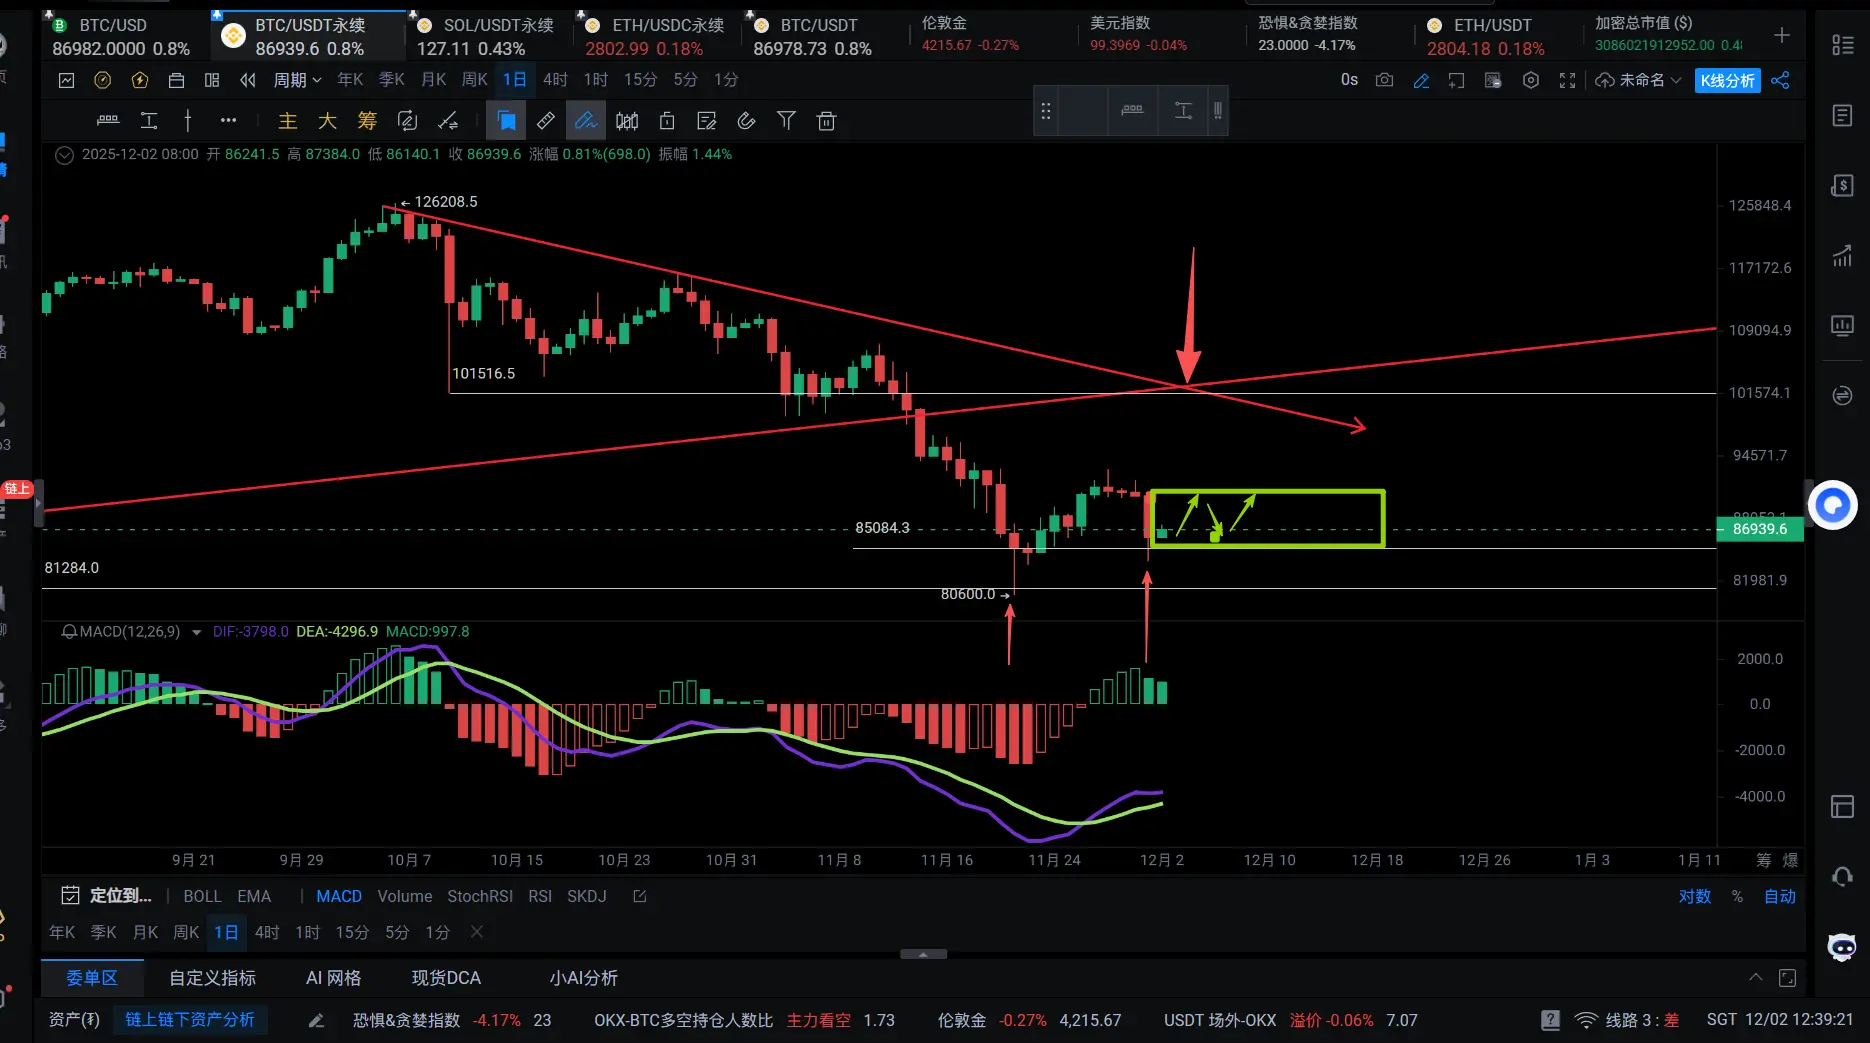This screenshot has height=1043, width=1870.
Task: Toggle the blue bookmark flag tool
Action: (x=507, y=121)
